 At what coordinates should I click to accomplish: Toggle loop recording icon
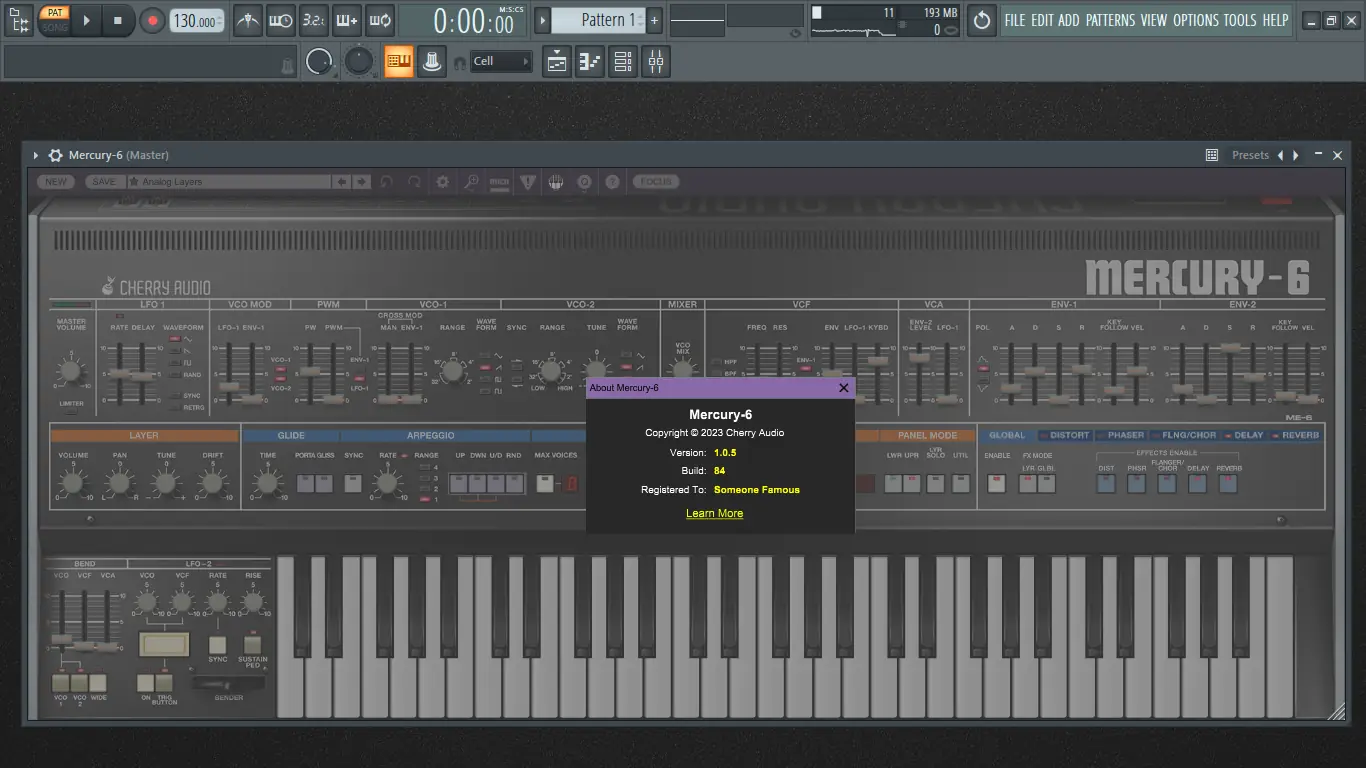[380, 20]
